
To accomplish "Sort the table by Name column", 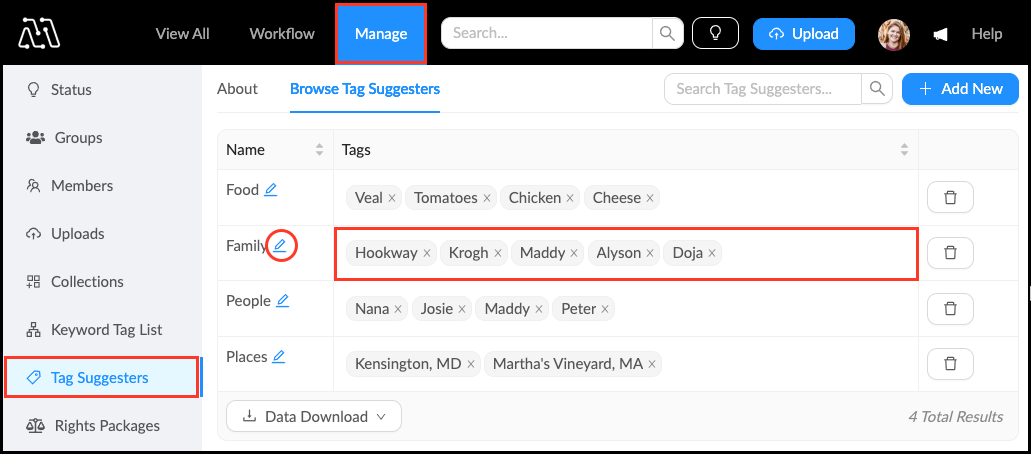I will [320, 150].
